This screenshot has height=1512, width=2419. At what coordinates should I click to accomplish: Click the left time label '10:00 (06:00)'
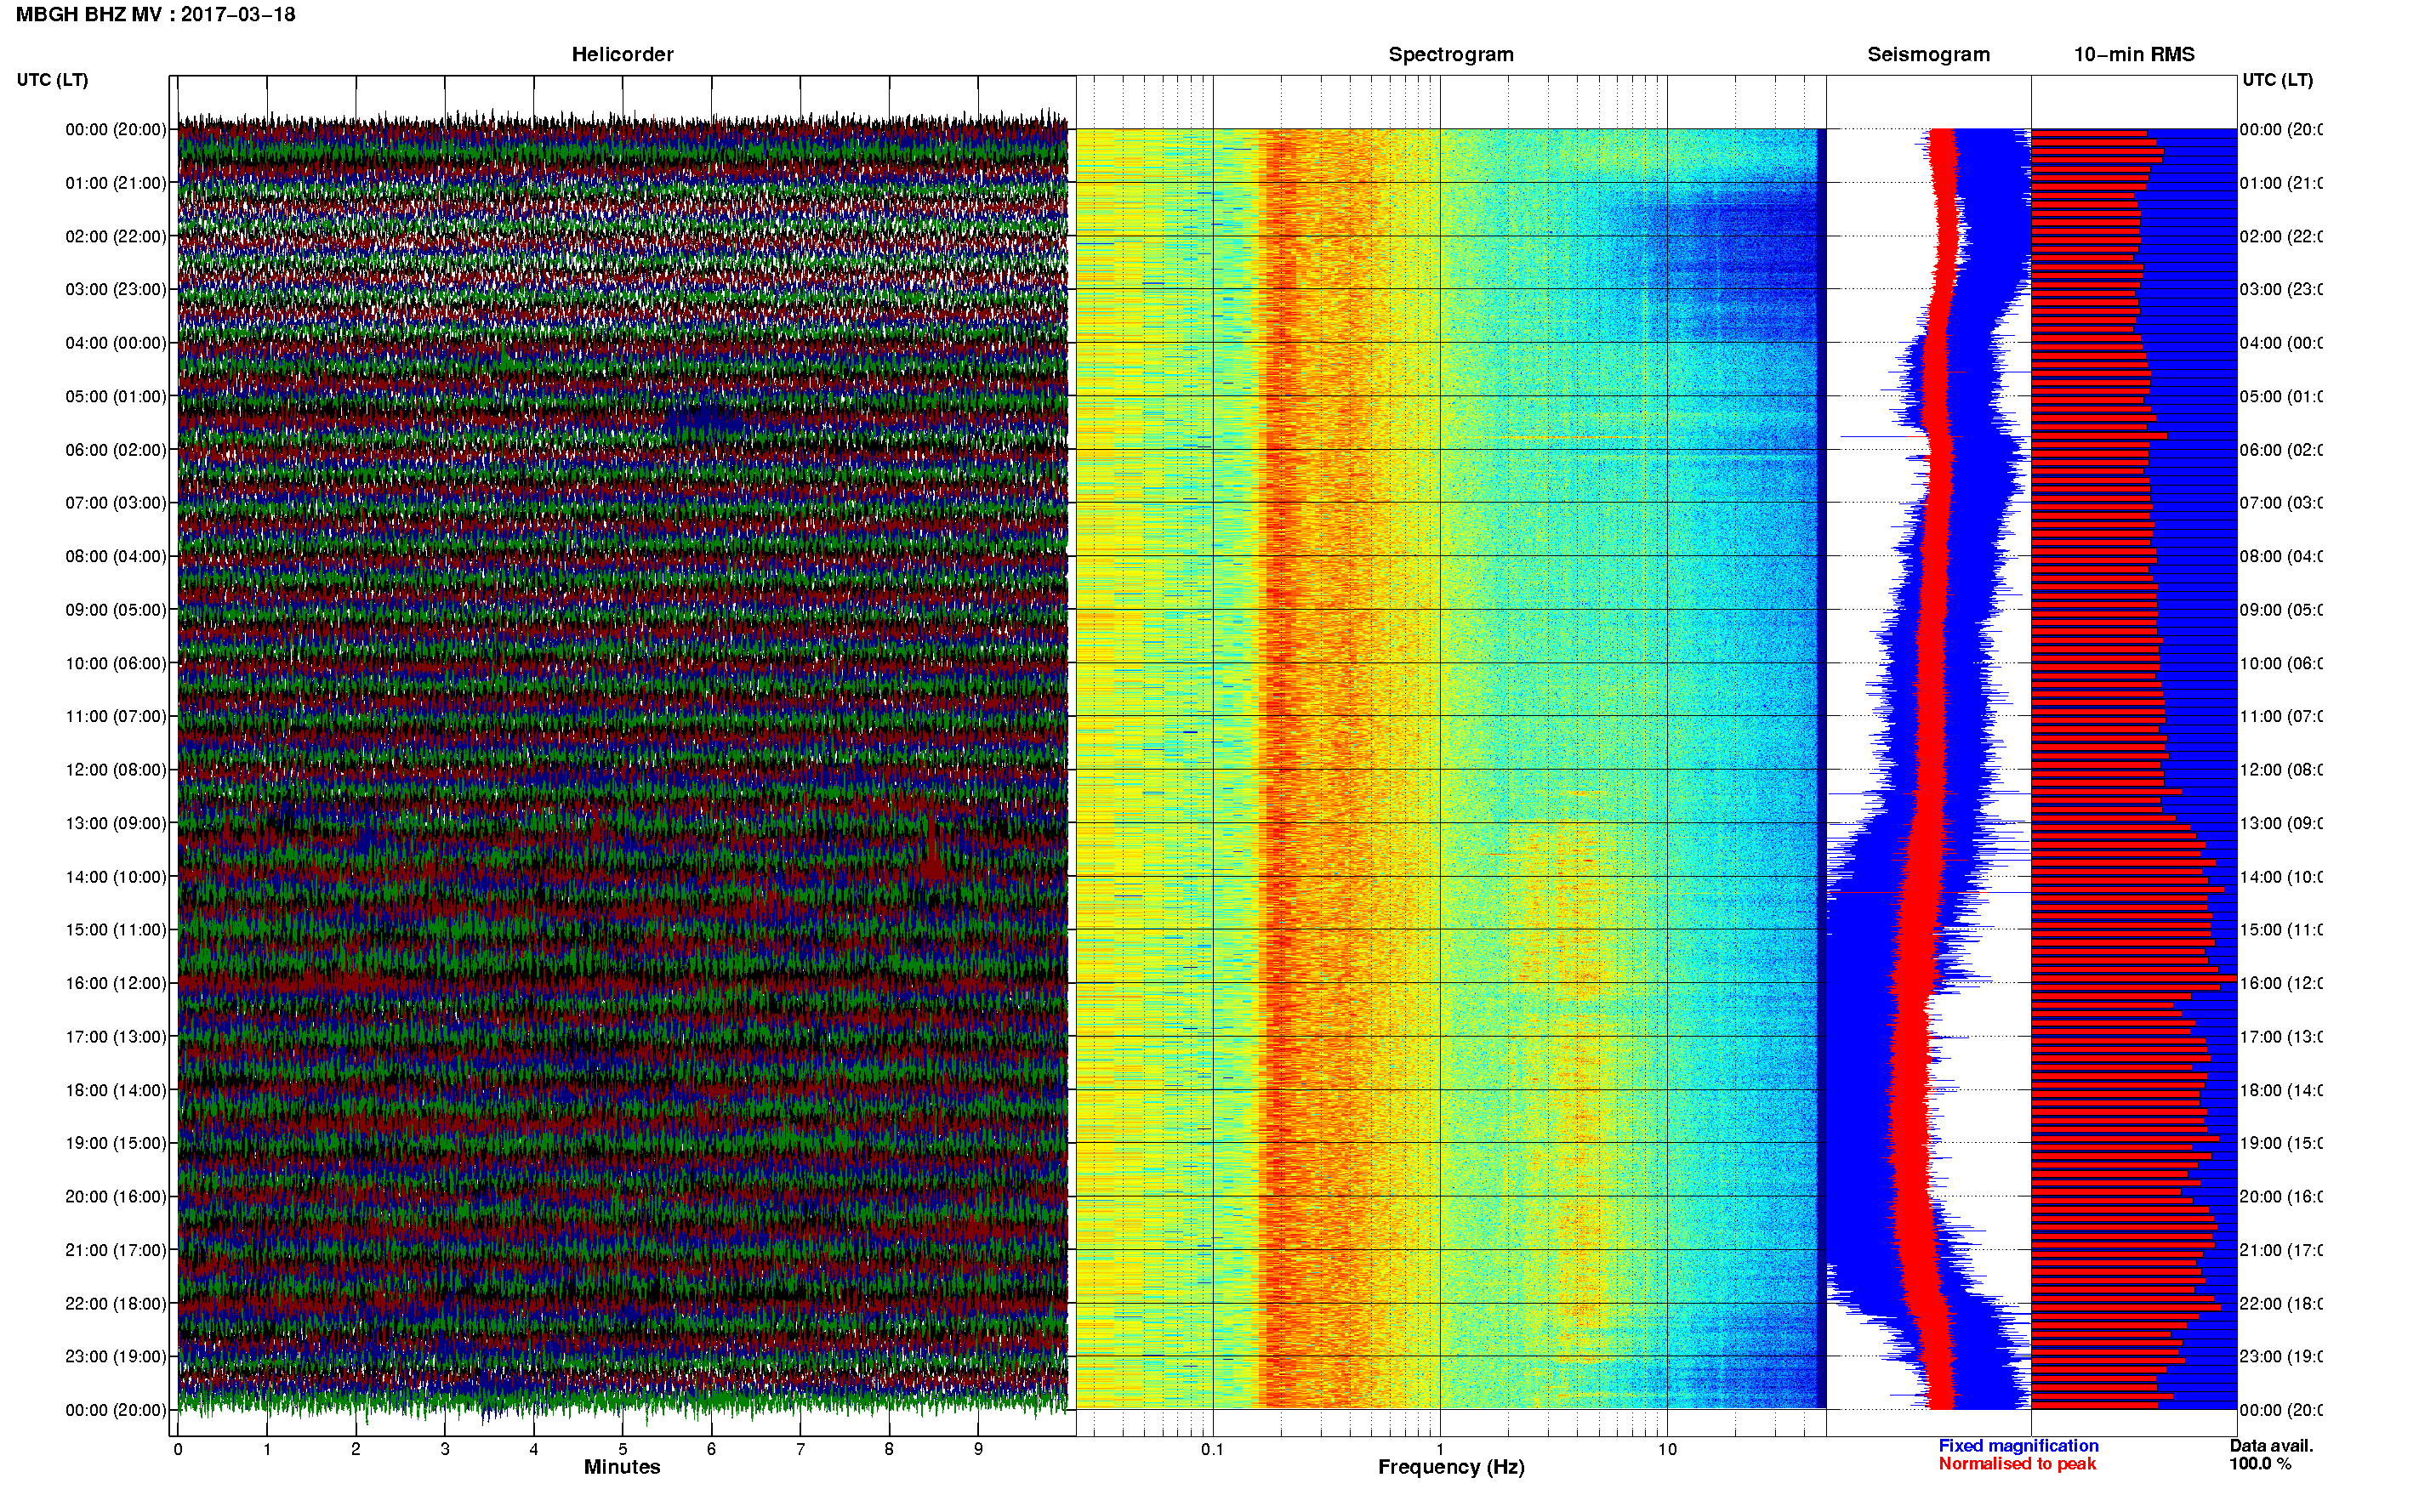(116, 663)
